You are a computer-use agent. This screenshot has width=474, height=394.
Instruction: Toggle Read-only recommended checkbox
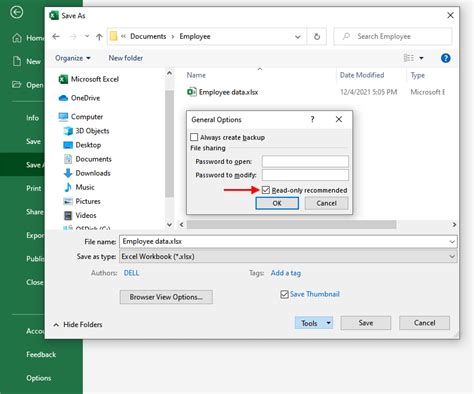(266, 190)
